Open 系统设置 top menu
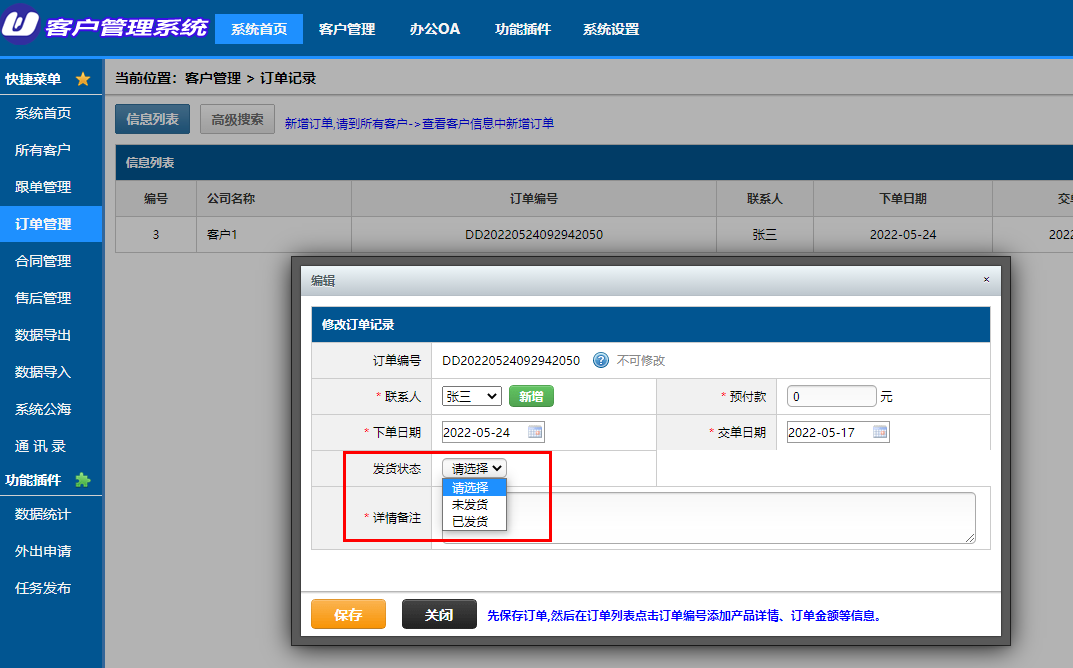This screenshot has width=1073, height=668. point(611,29)
